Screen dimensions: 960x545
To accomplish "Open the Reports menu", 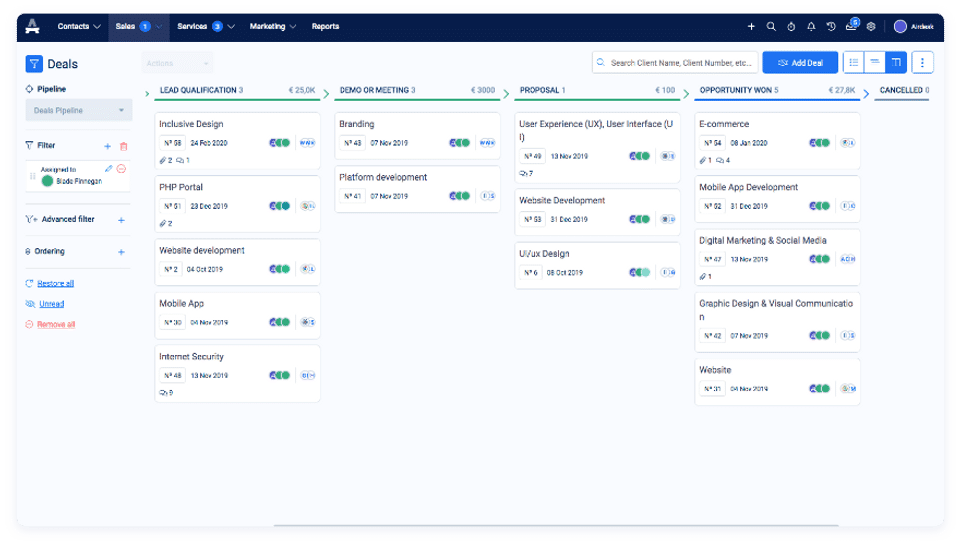I will click(x=325, y=26).
